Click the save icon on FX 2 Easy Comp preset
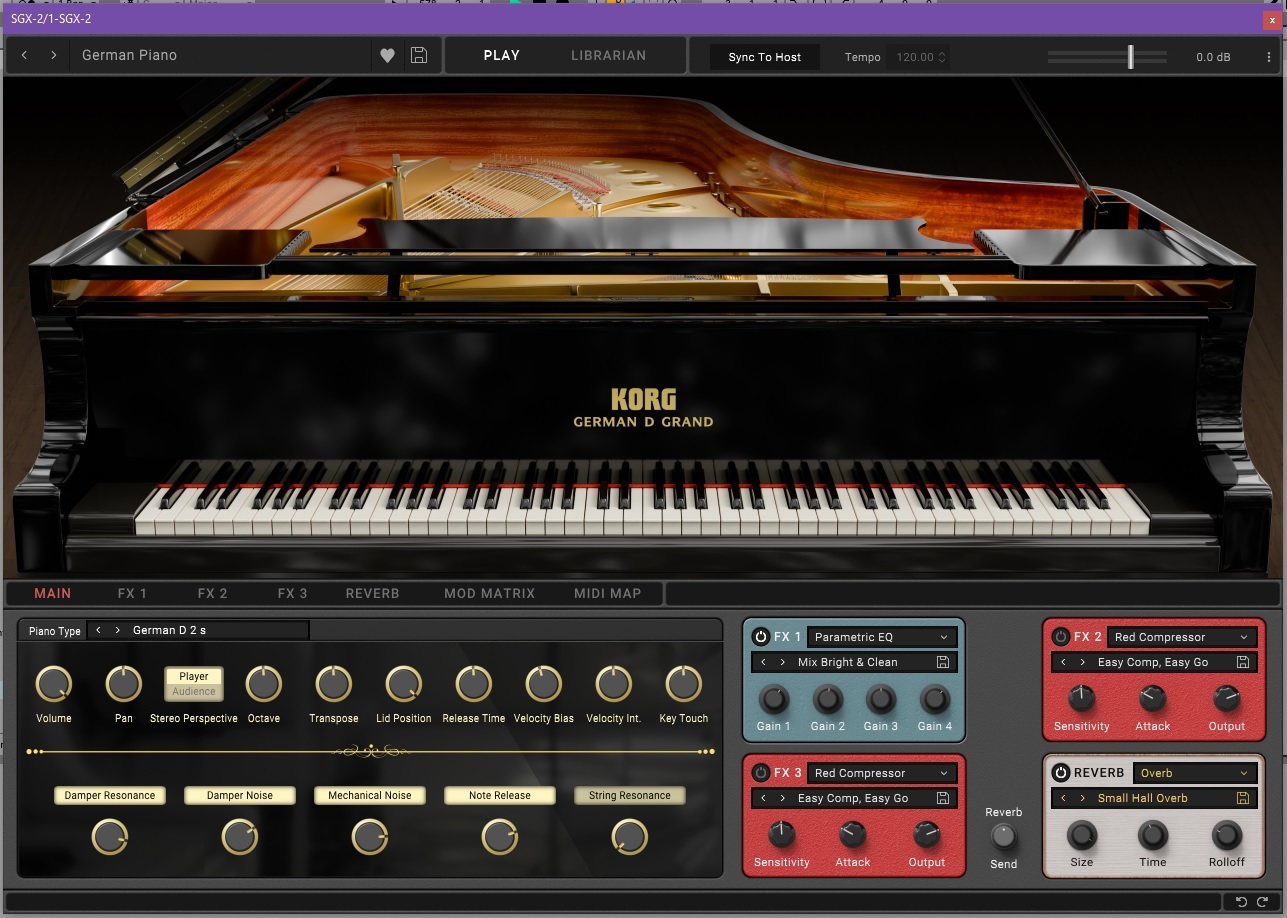Image resolution: width=1287 pixels, height=918 pixels. (1241, 661)
